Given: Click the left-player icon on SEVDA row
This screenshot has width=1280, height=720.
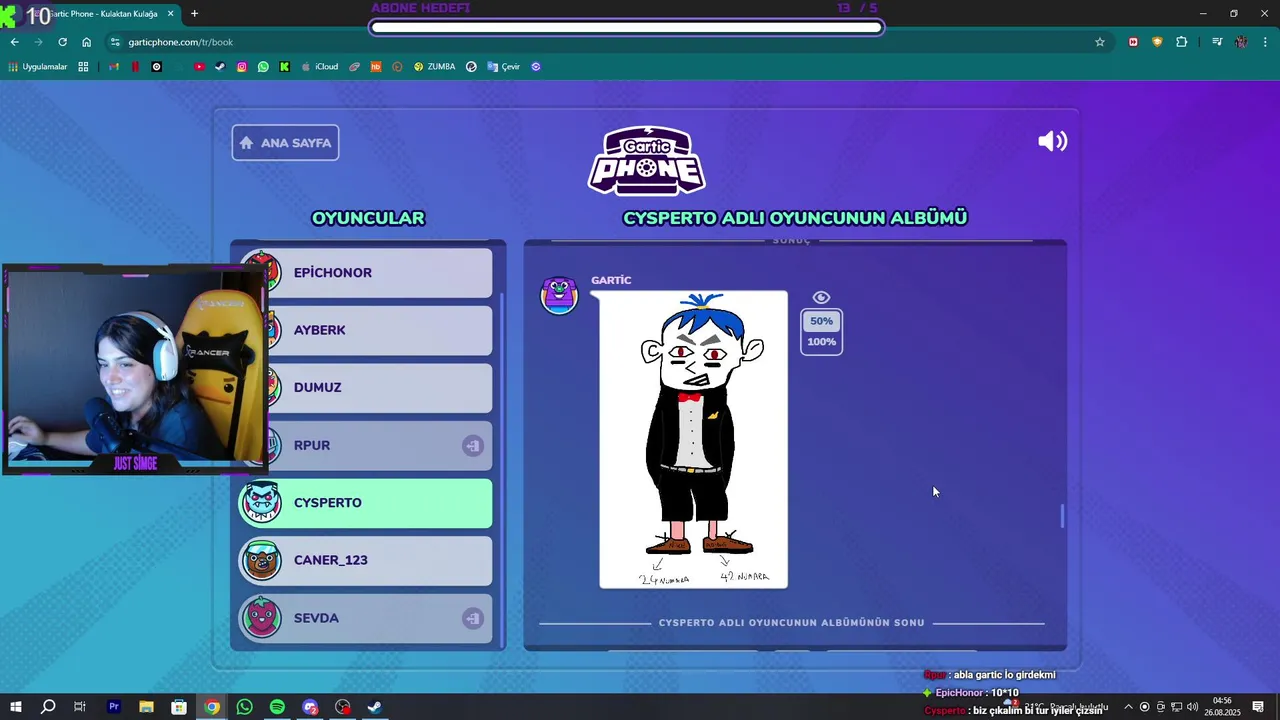Looking at the screenshot, I should click(473, 618).
